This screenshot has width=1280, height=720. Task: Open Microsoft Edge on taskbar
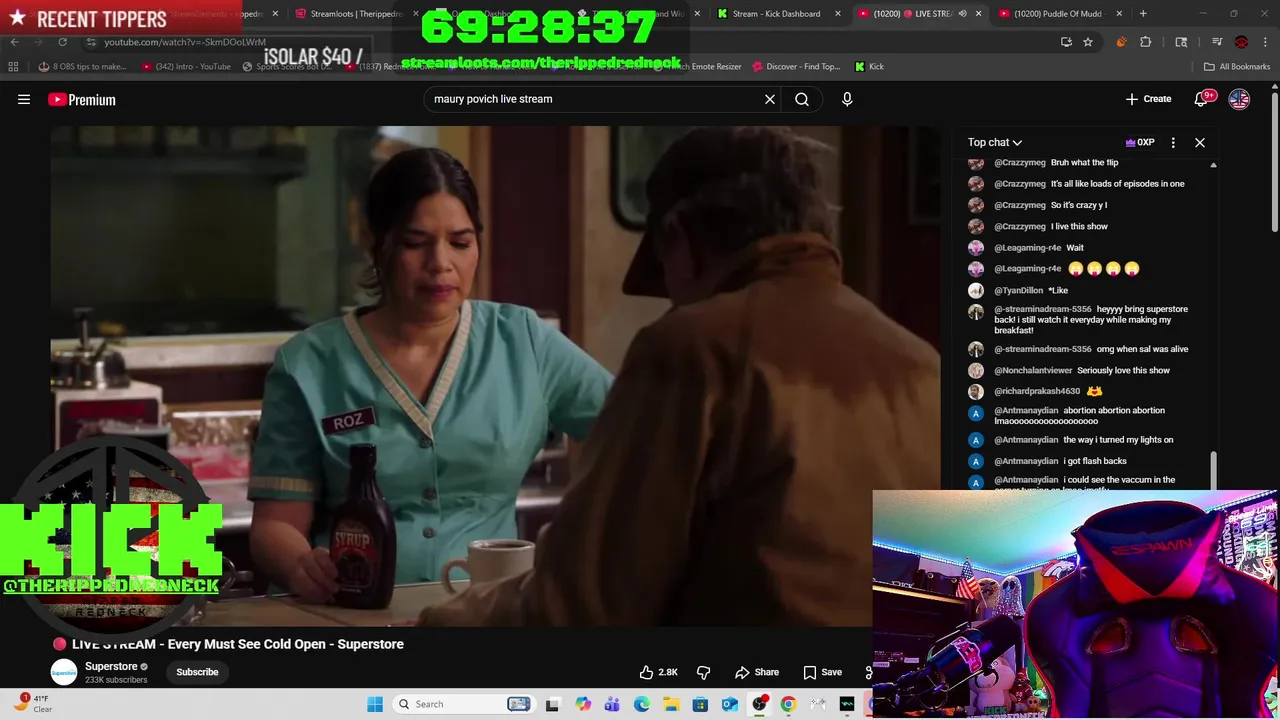click(641, 704)
